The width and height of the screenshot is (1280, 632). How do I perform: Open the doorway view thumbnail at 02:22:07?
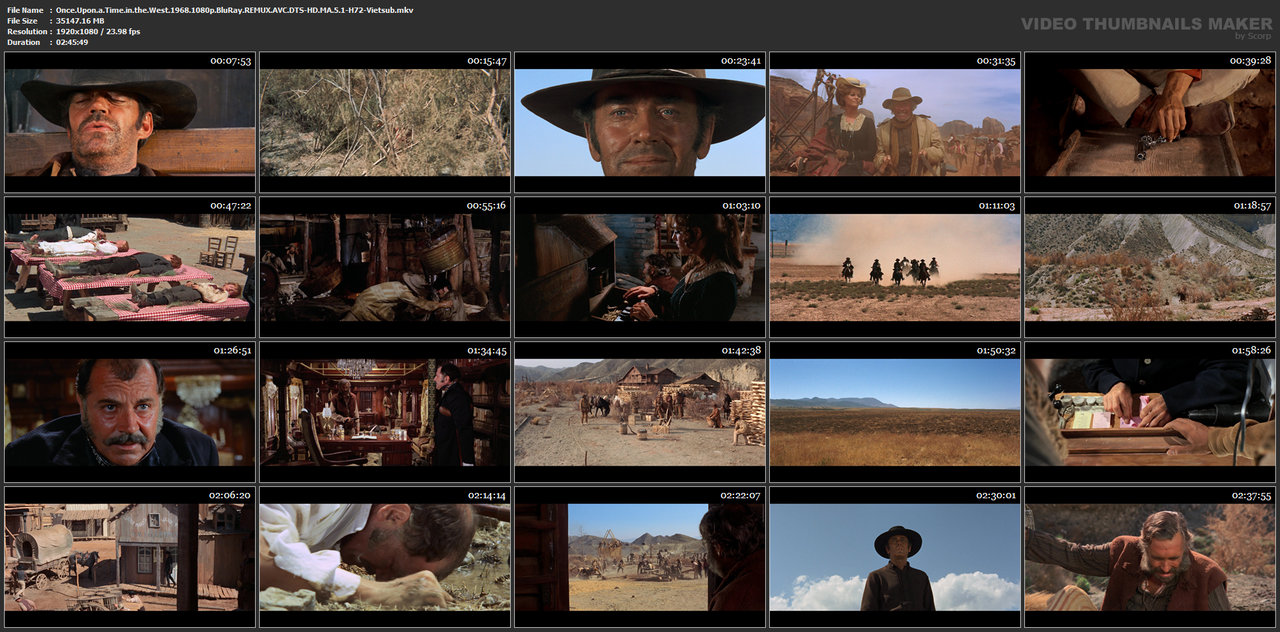tap(640, 556)
